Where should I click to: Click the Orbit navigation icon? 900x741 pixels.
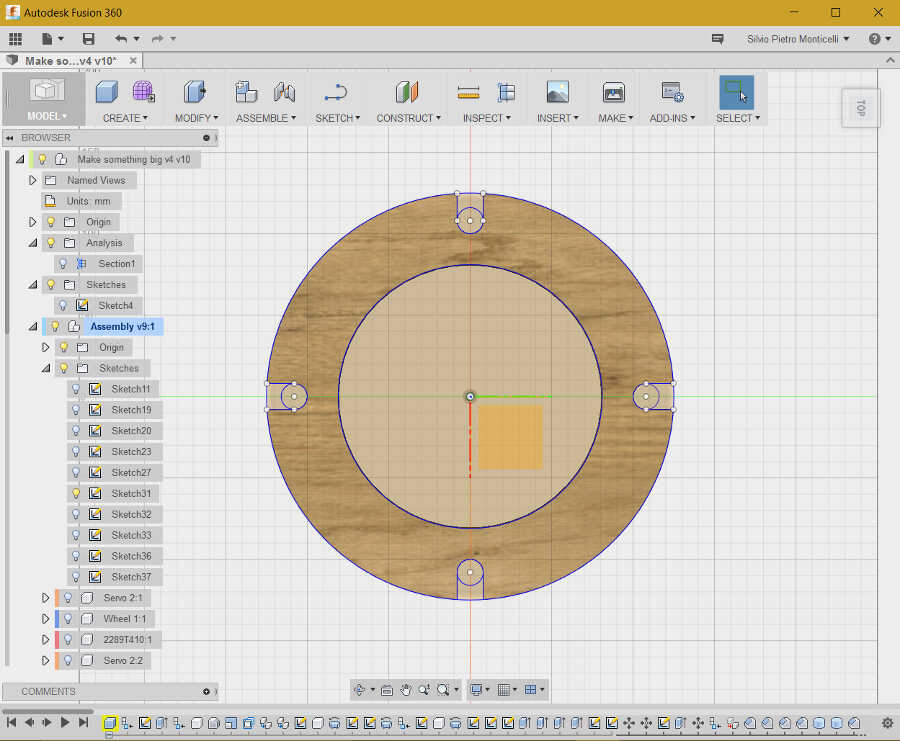359,689
